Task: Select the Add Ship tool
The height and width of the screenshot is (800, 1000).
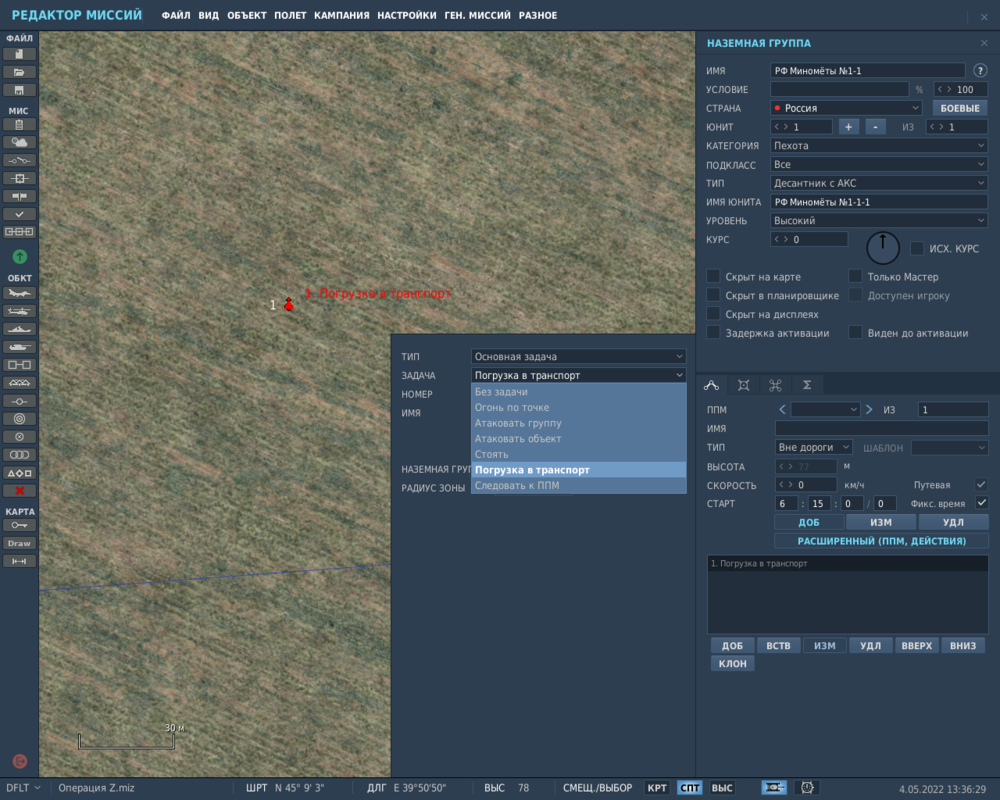Action: [x=22, y=331]
